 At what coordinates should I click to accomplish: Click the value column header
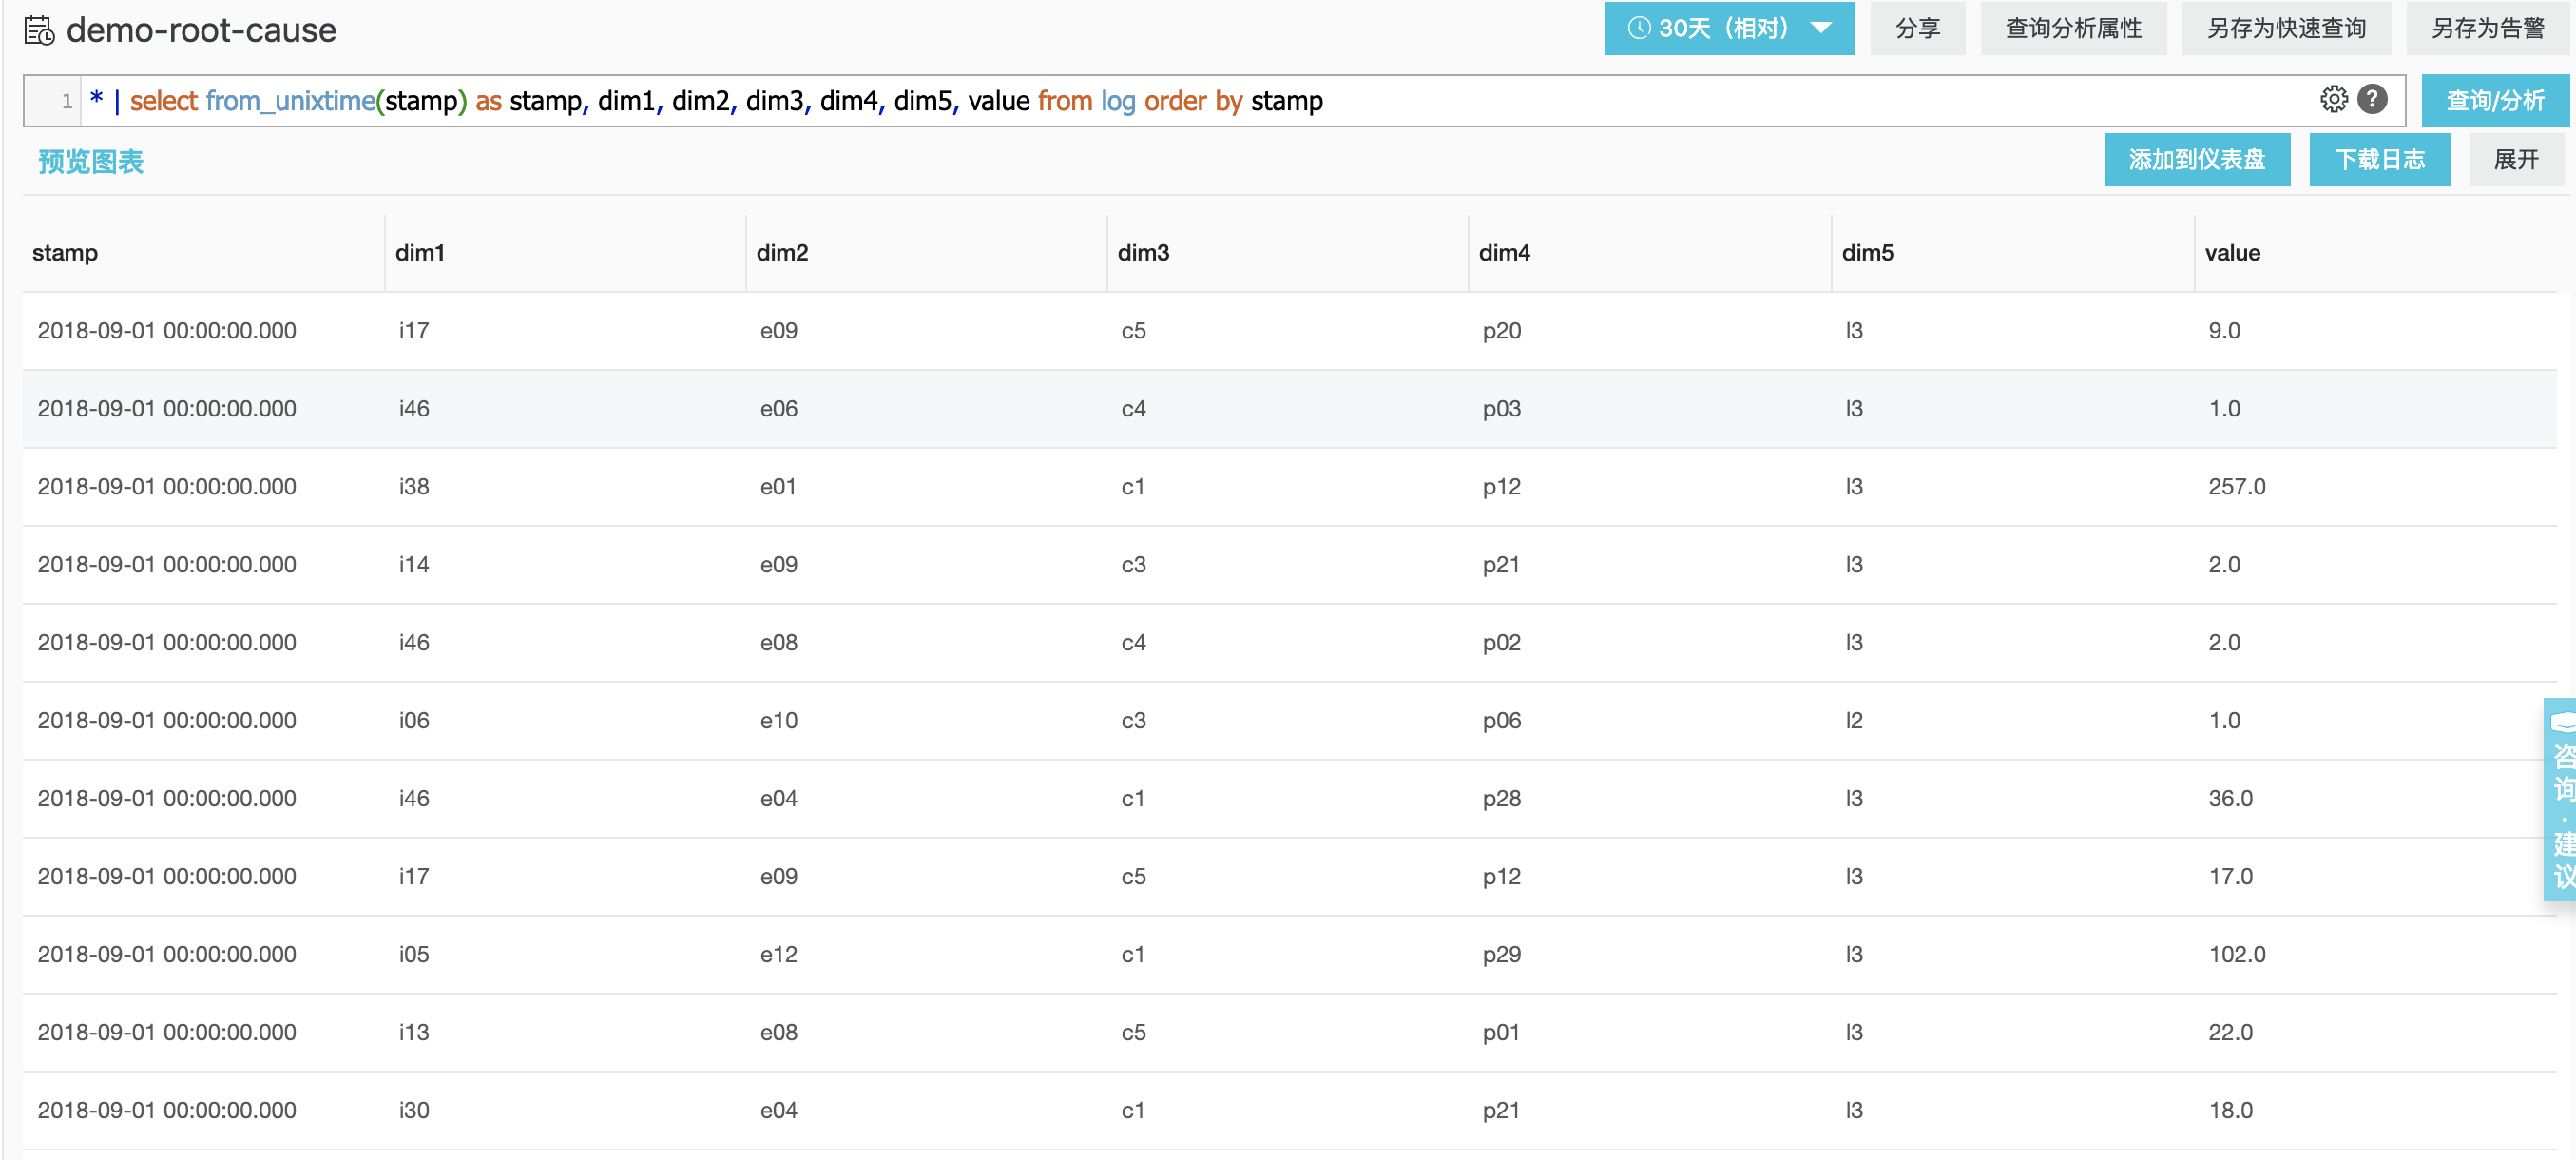2232,253
